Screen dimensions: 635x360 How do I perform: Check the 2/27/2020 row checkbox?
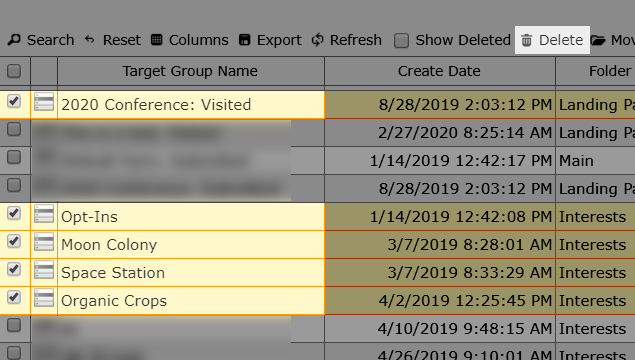tap(14, 129)
